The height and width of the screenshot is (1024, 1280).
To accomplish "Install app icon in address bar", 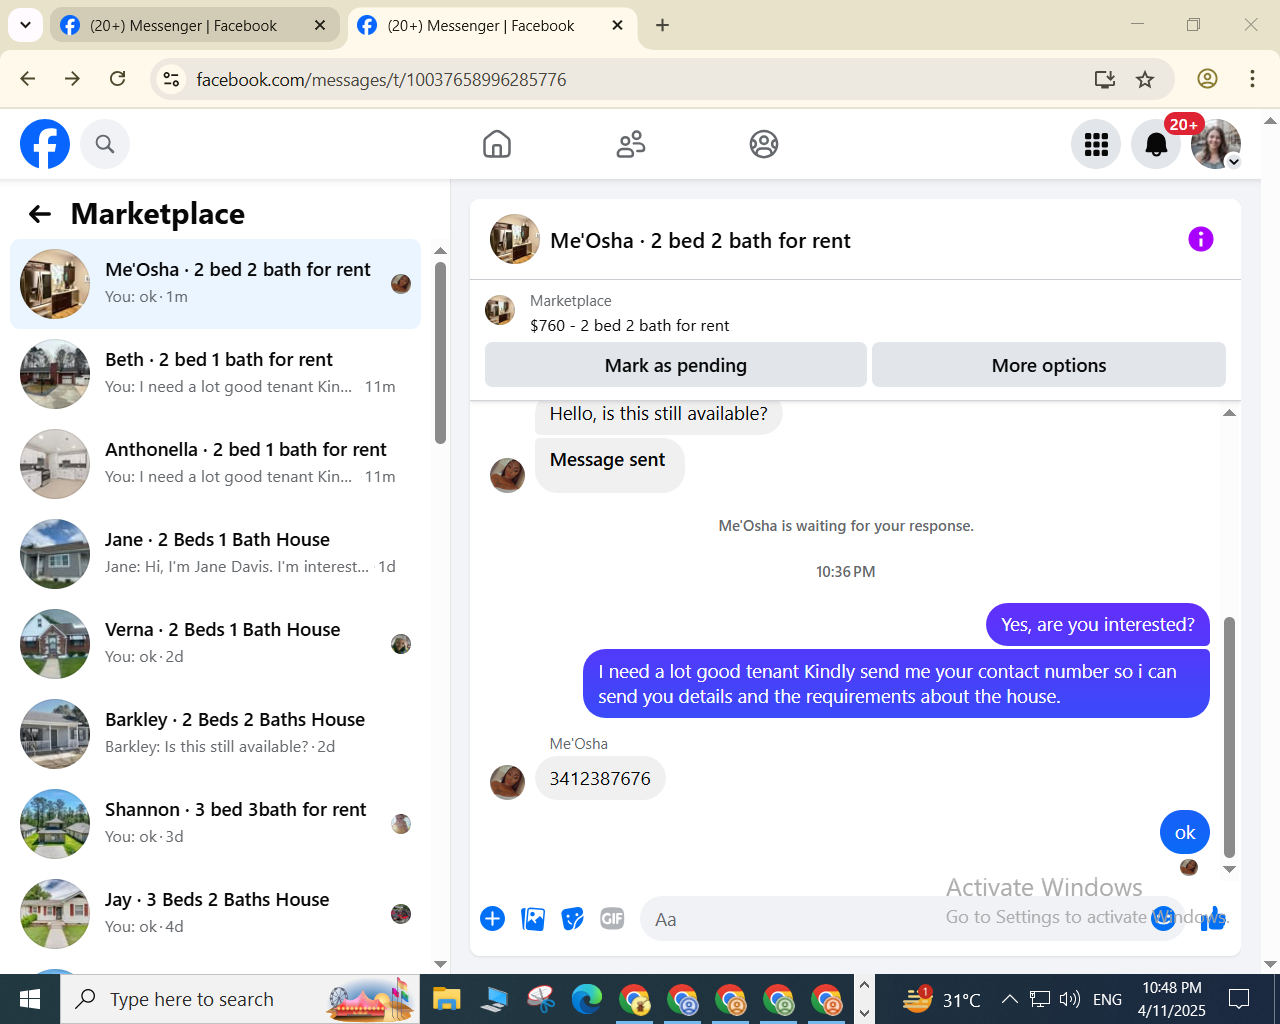I will (1105, 79).
